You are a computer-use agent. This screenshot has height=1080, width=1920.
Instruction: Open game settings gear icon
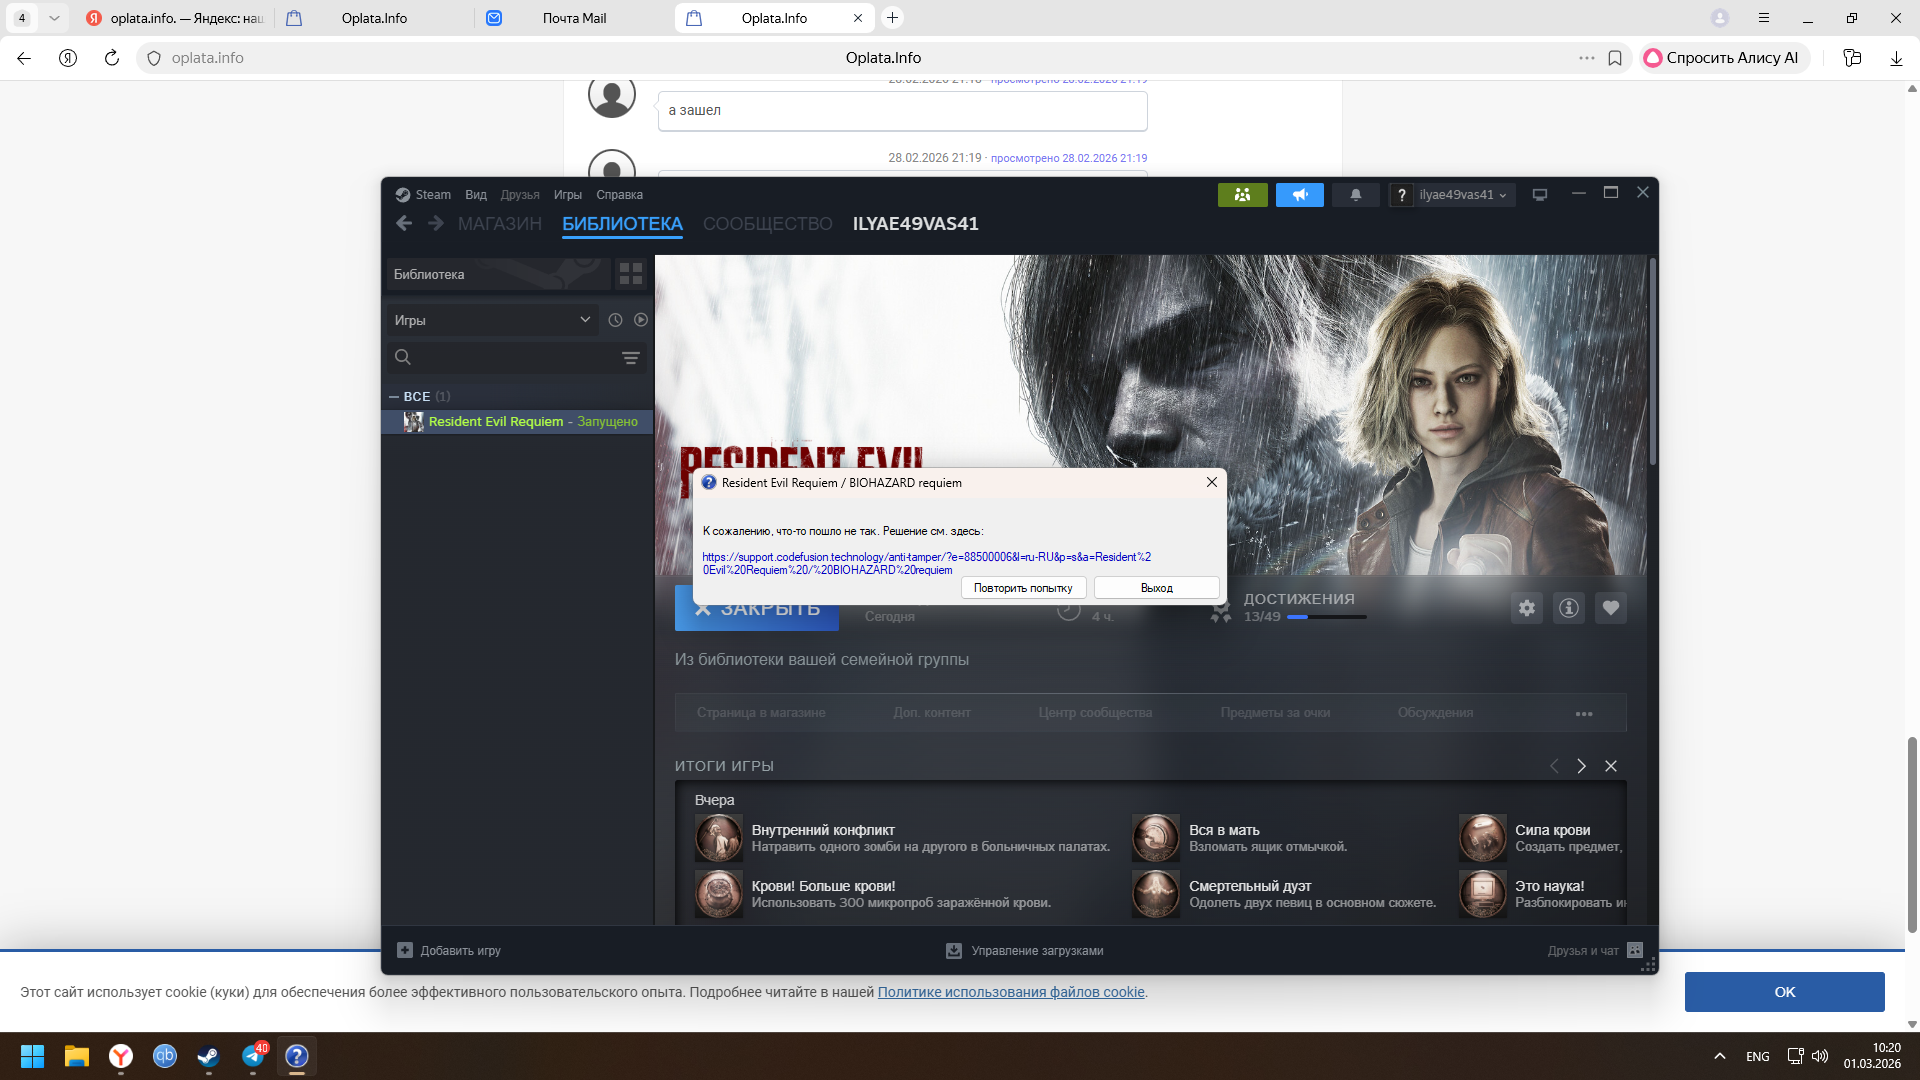(1526, 608)
